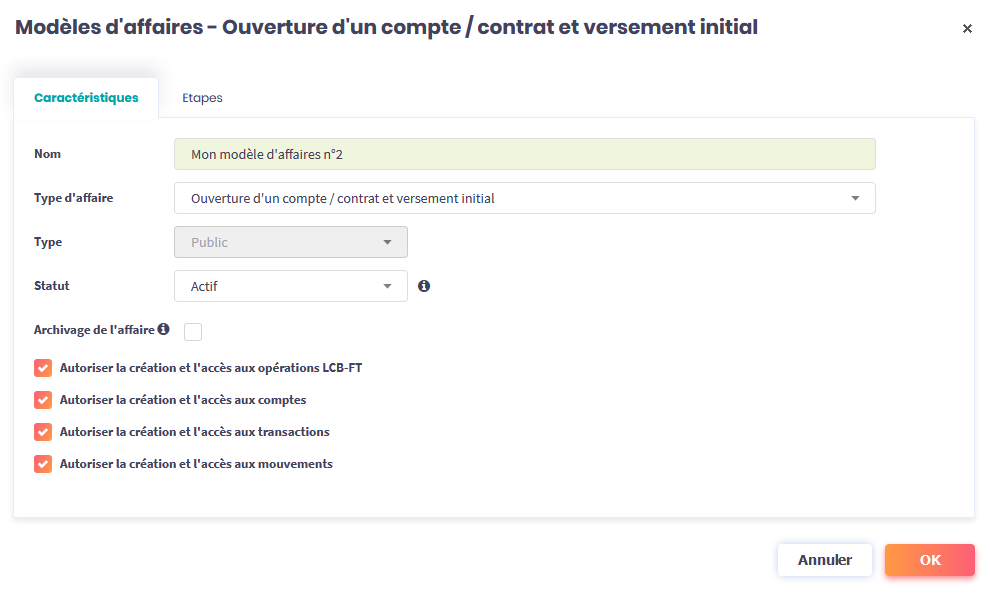Disable creation and access to transactions

pyautogui.click(x=43, y=432)
